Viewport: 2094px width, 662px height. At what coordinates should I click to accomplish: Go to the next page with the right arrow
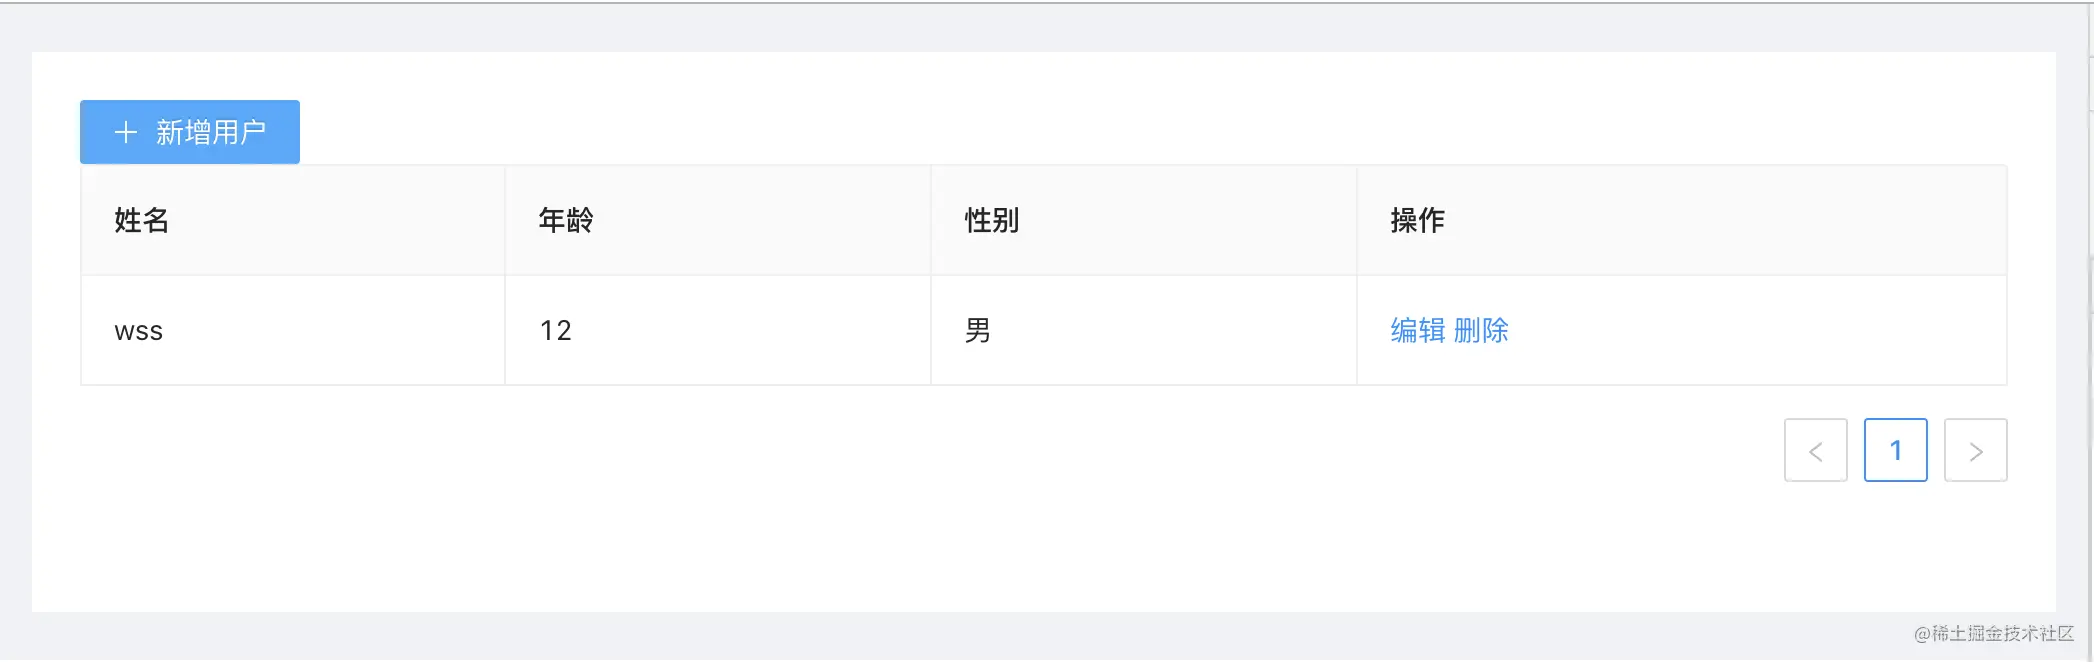(x=1975, y=450)
